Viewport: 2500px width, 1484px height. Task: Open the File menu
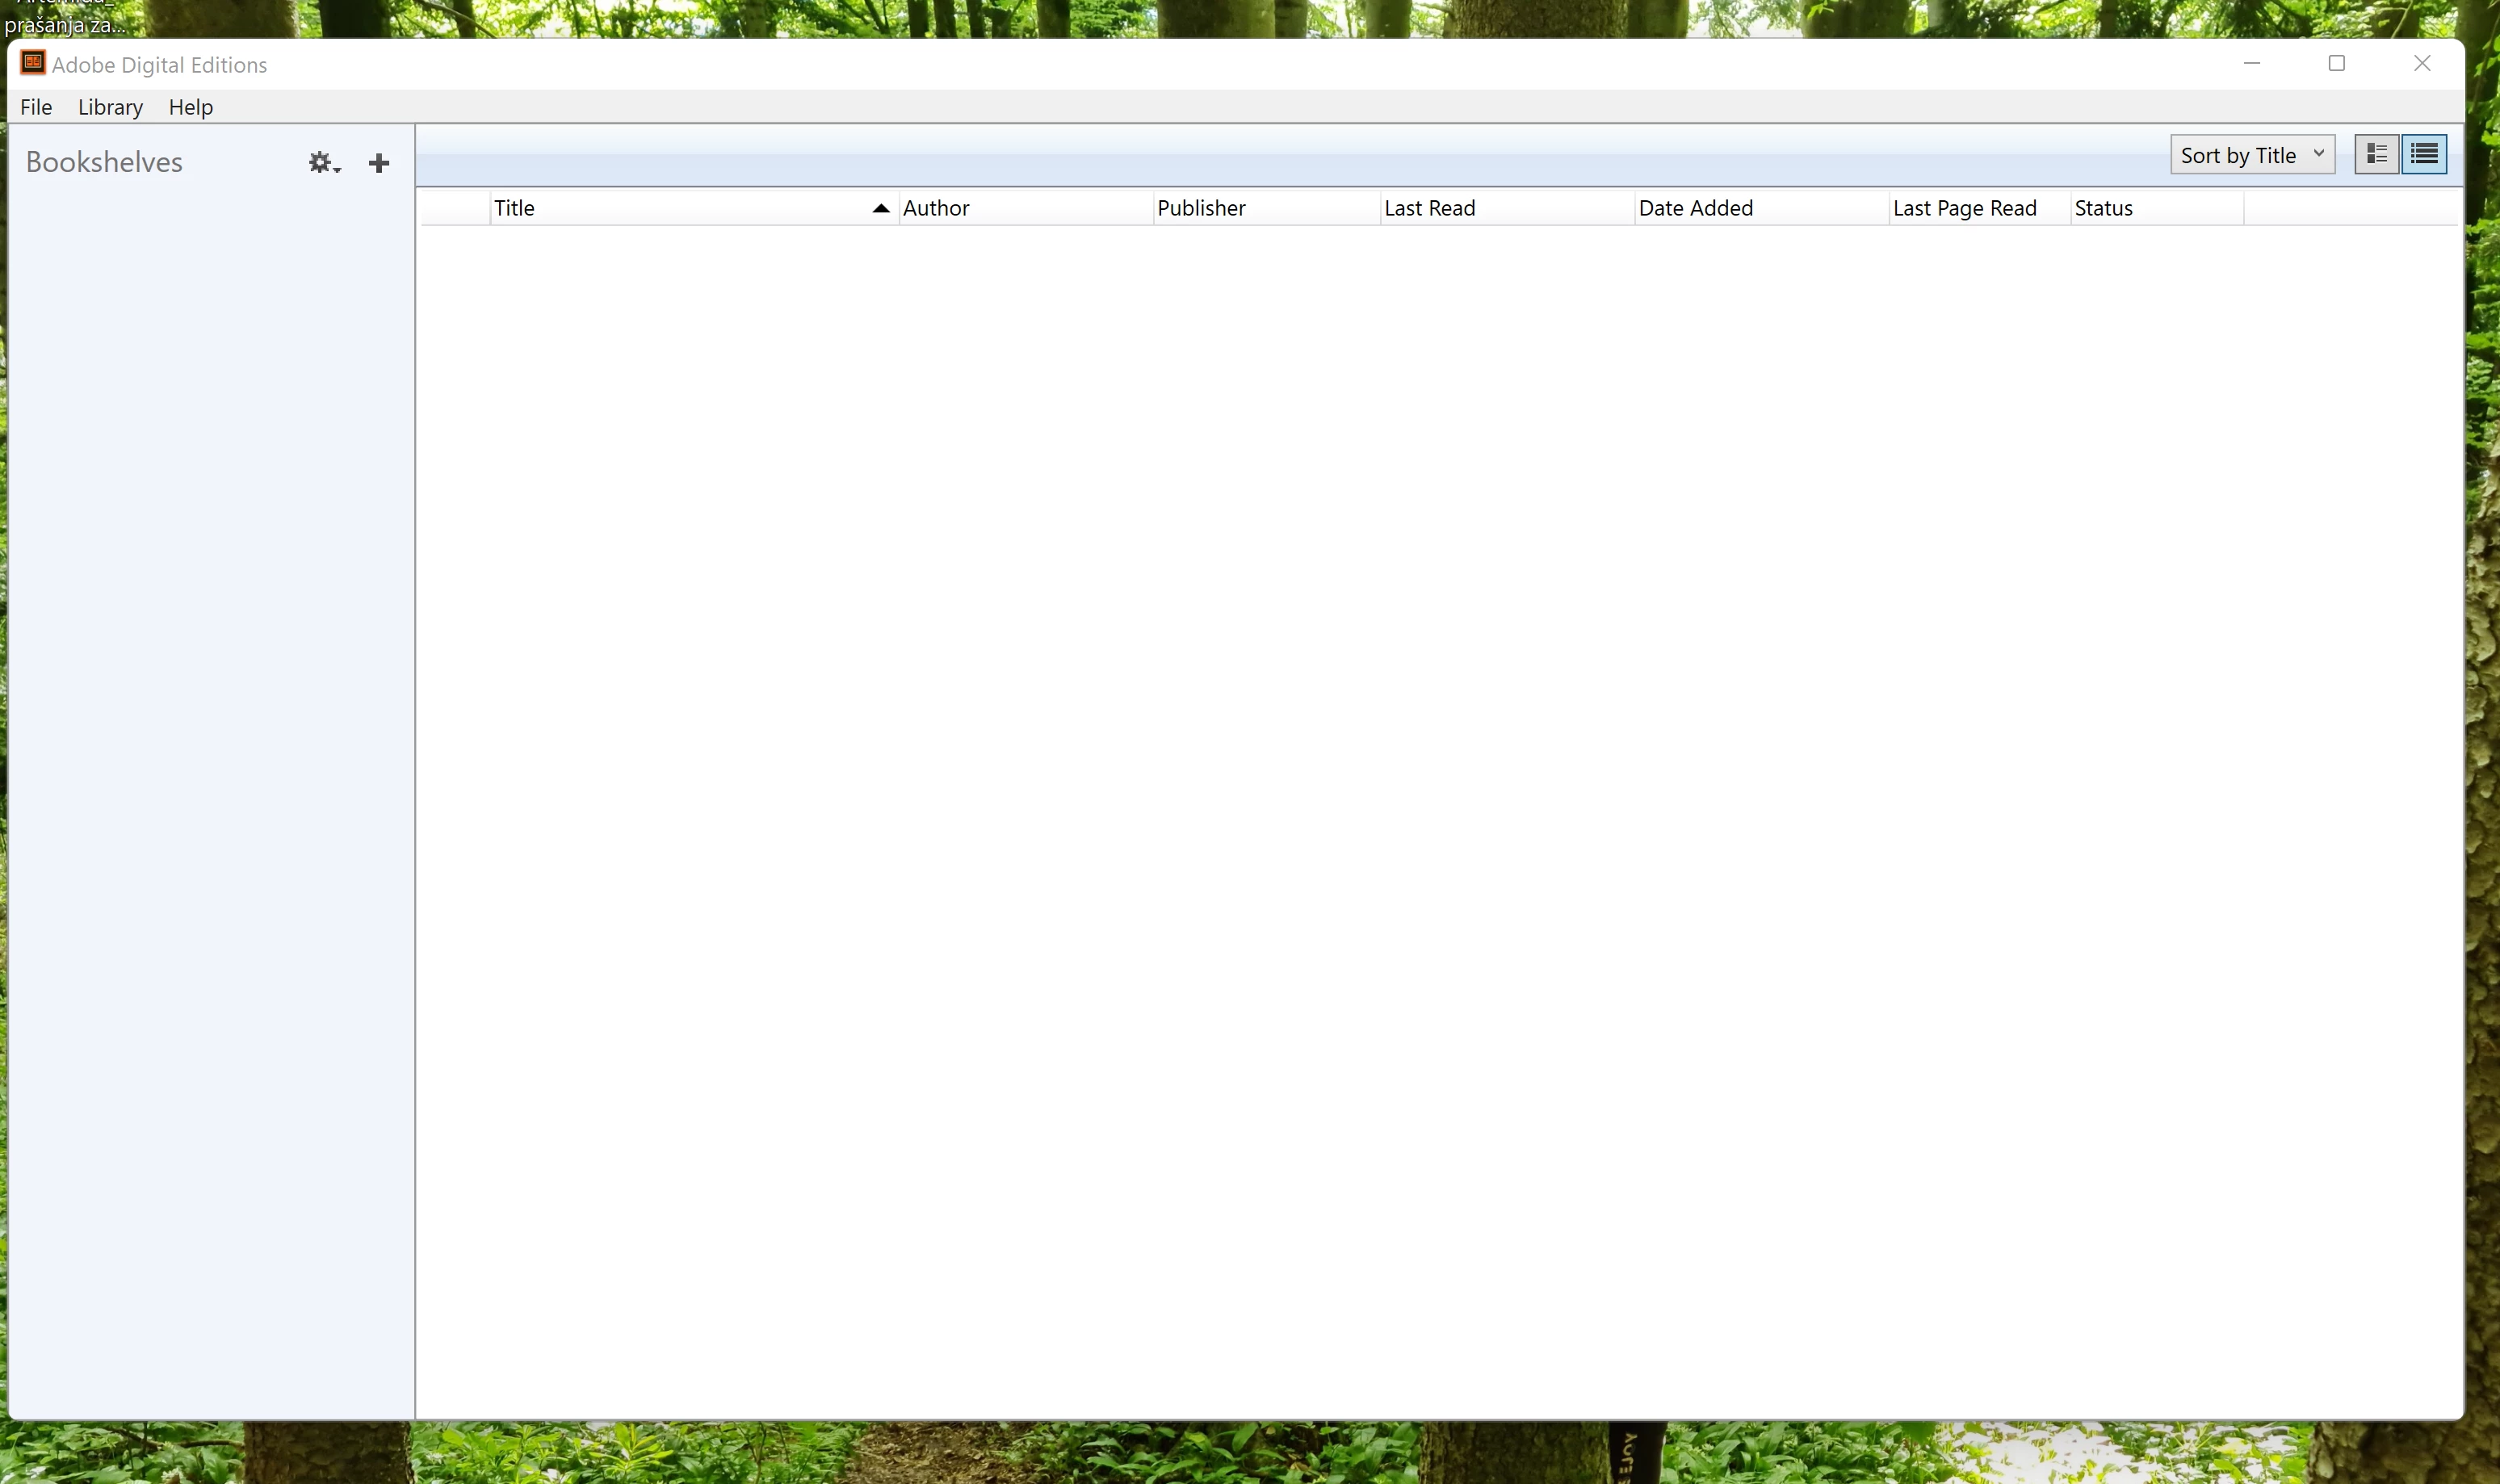point(36,107)
